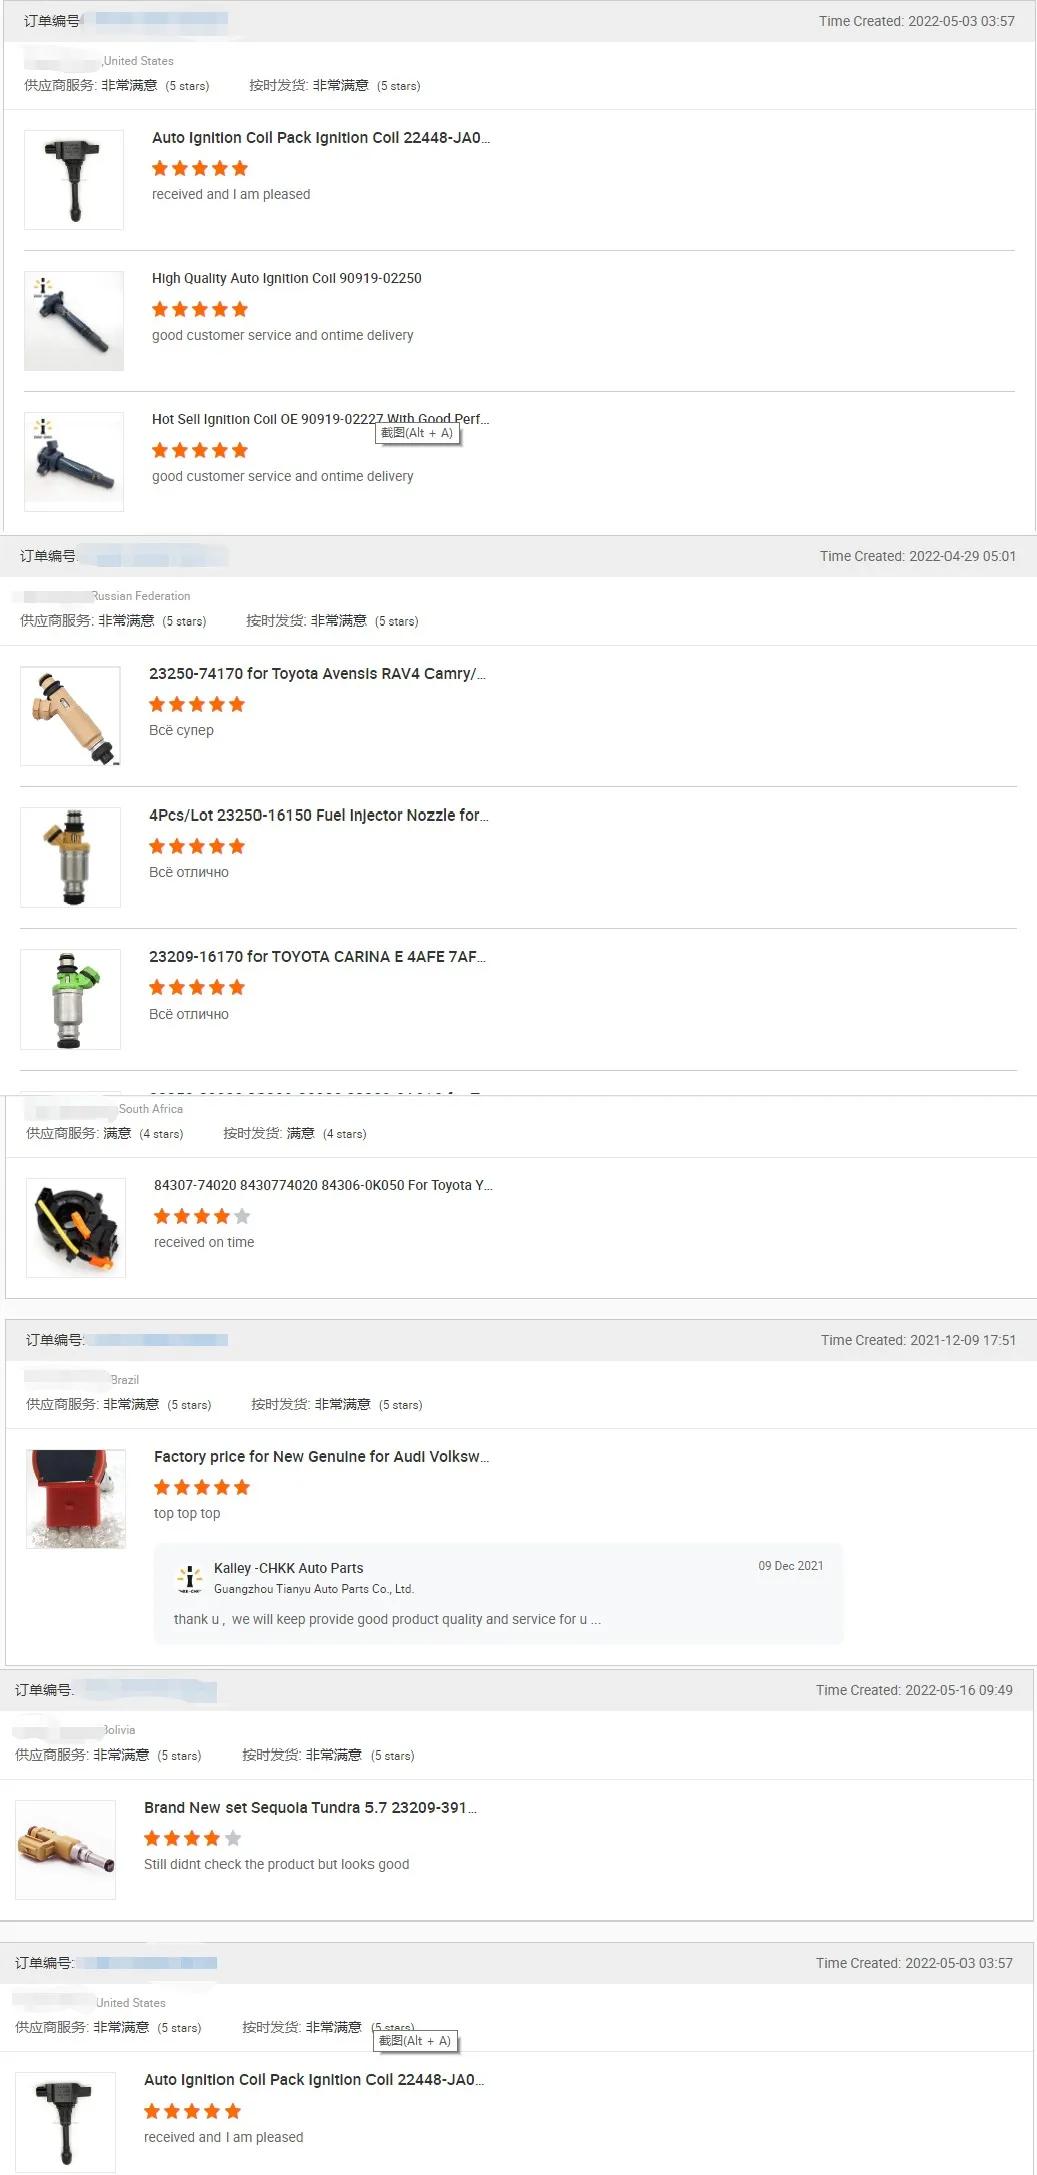Click the Sequoia Tundra 5.7 injector image

point(66,1850)
